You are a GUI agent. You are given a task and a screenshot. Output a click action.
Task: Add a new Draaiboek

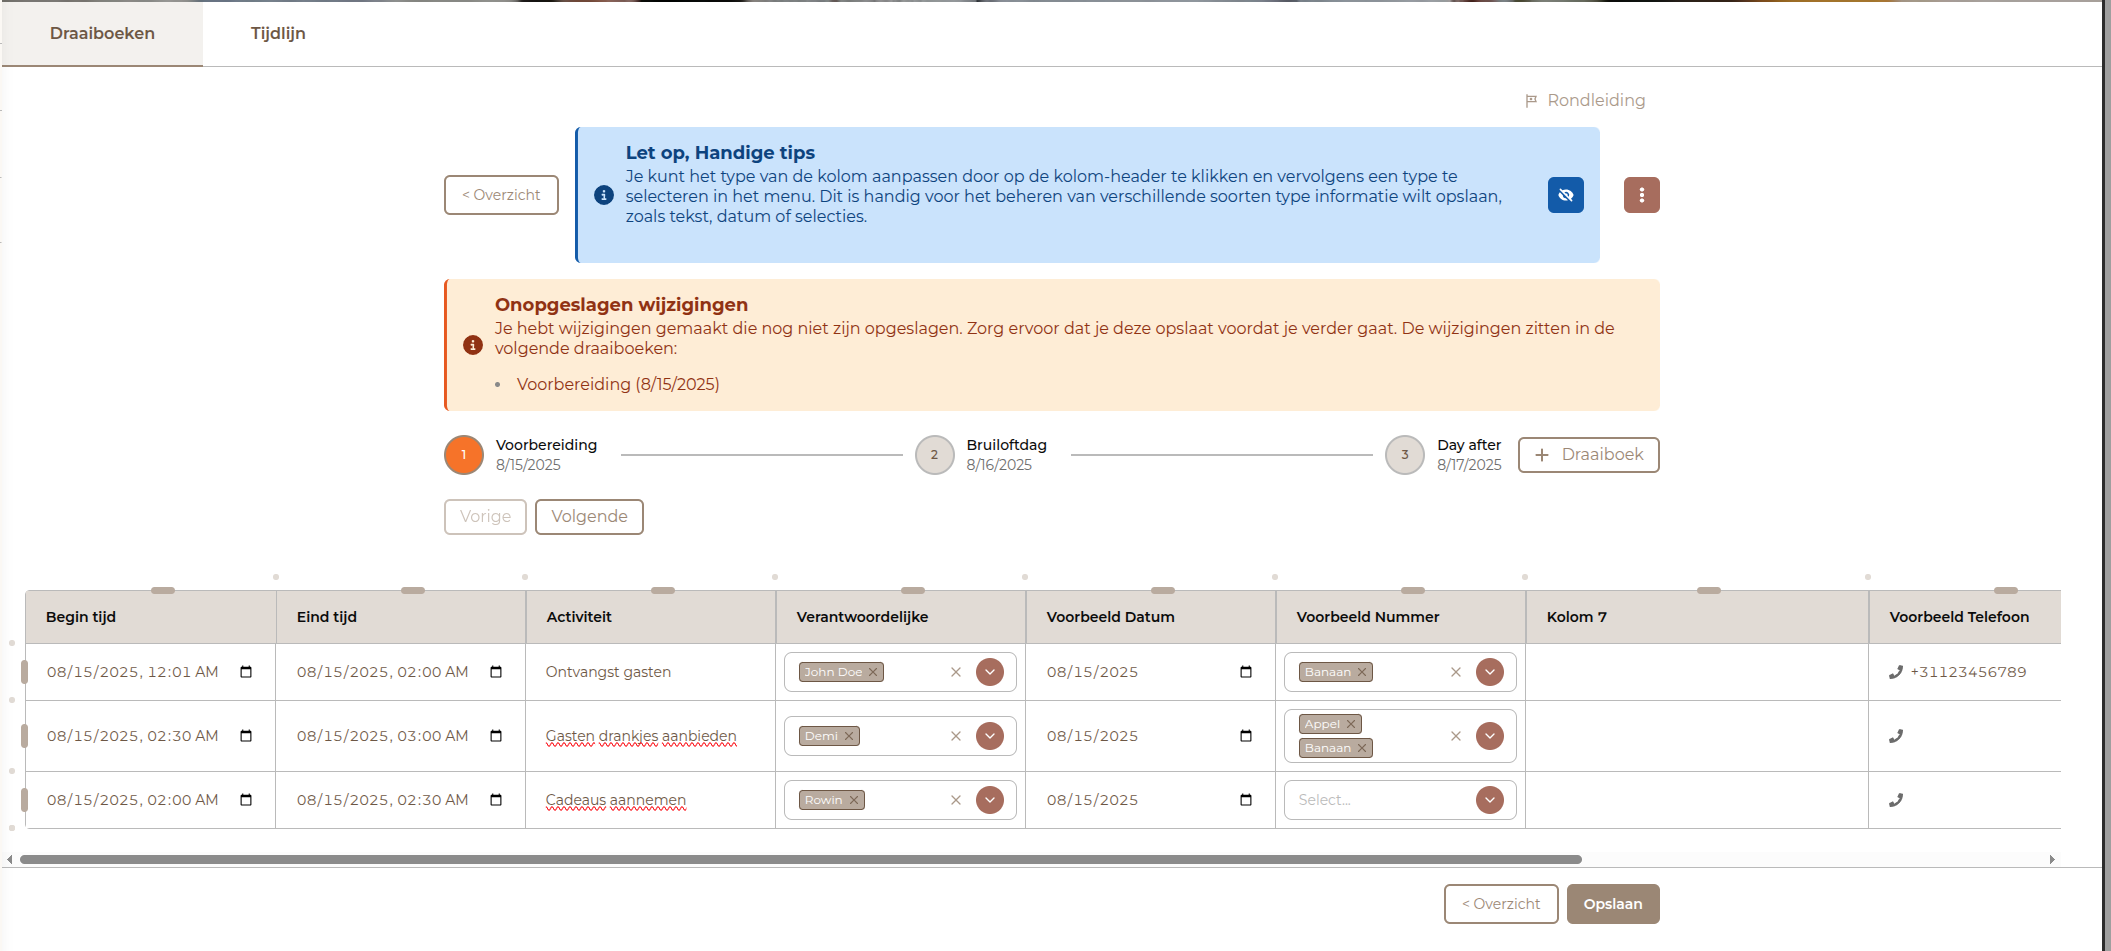pos(1588,455)
